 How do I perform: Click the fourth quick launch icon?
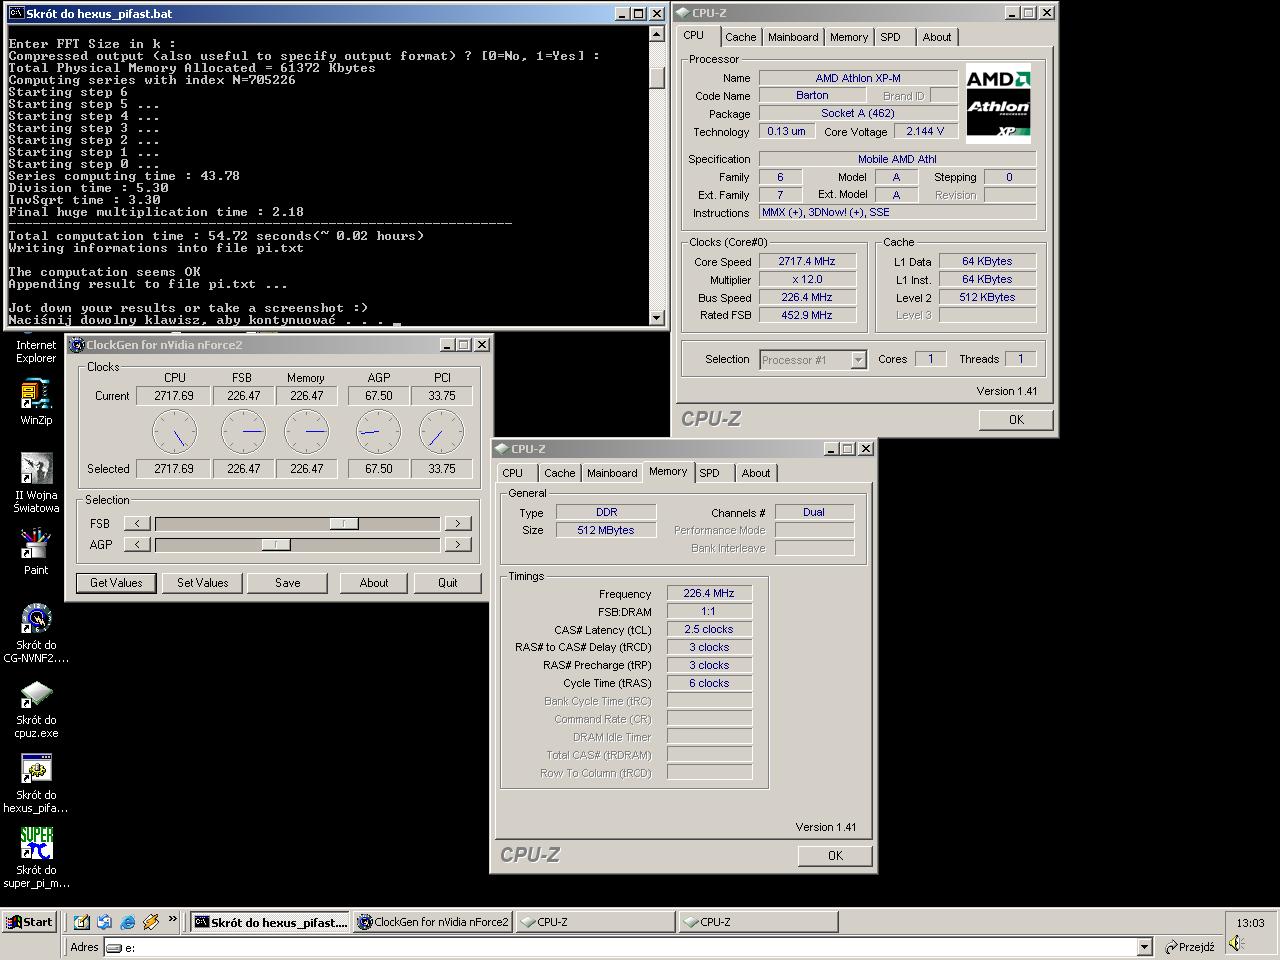150,922
